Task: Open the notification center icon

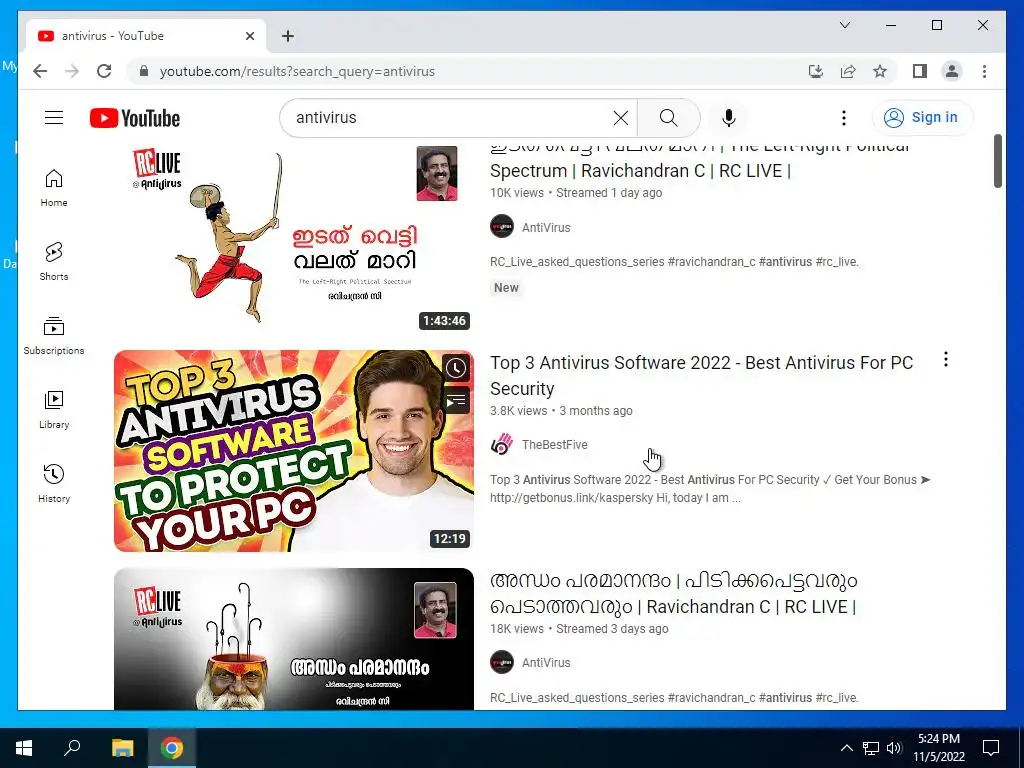Action: tap(991, 748)
